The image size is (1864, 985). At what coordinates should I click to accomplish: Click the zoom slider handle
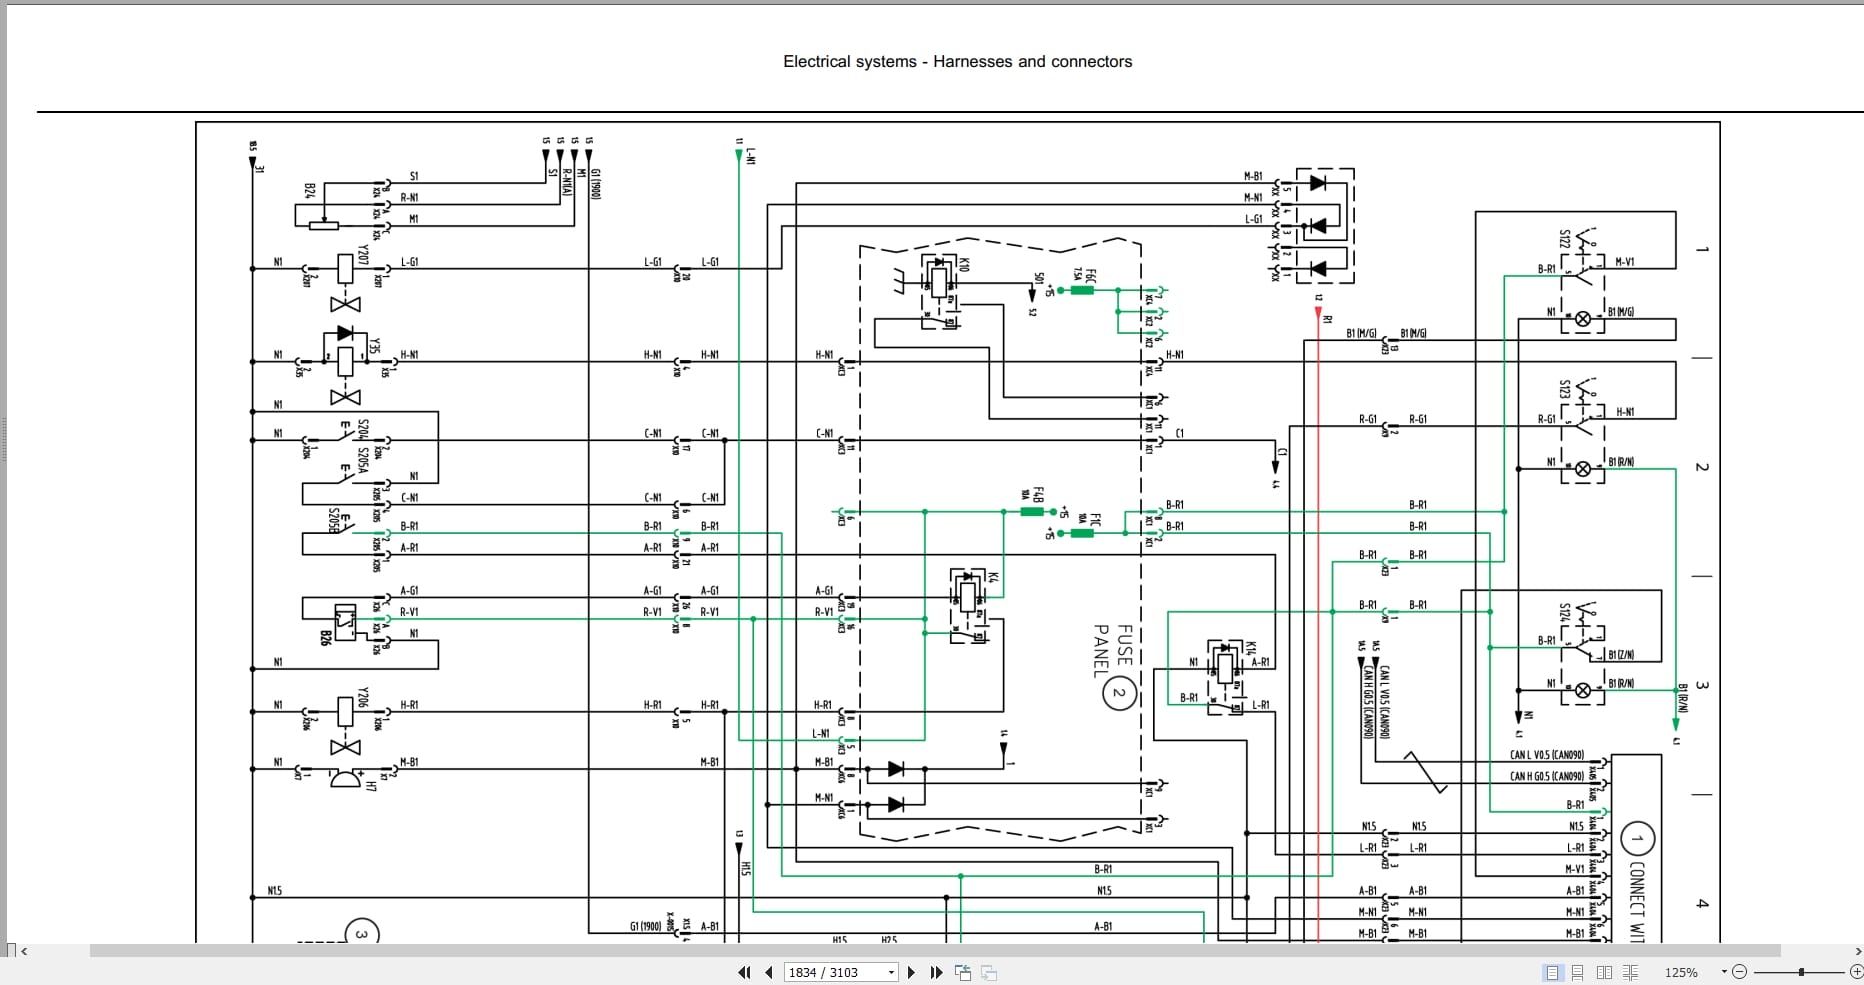click(x=1801, y=972)
